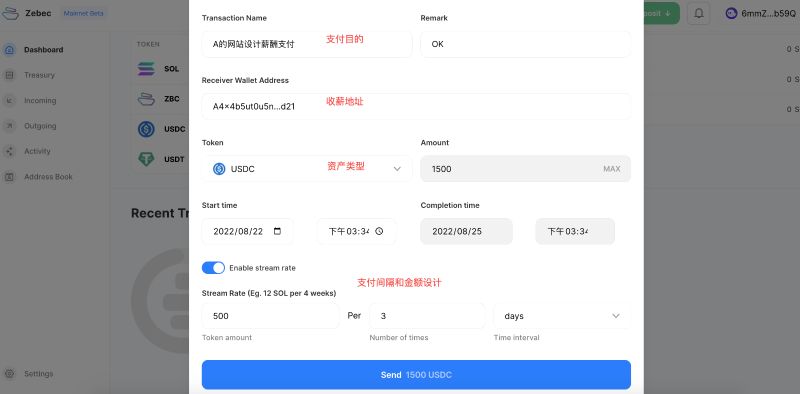The width and height of the screenshot is (800, 394).
Task: Click the Completion date 2022/08/25
Action: [x=466, y=231]
